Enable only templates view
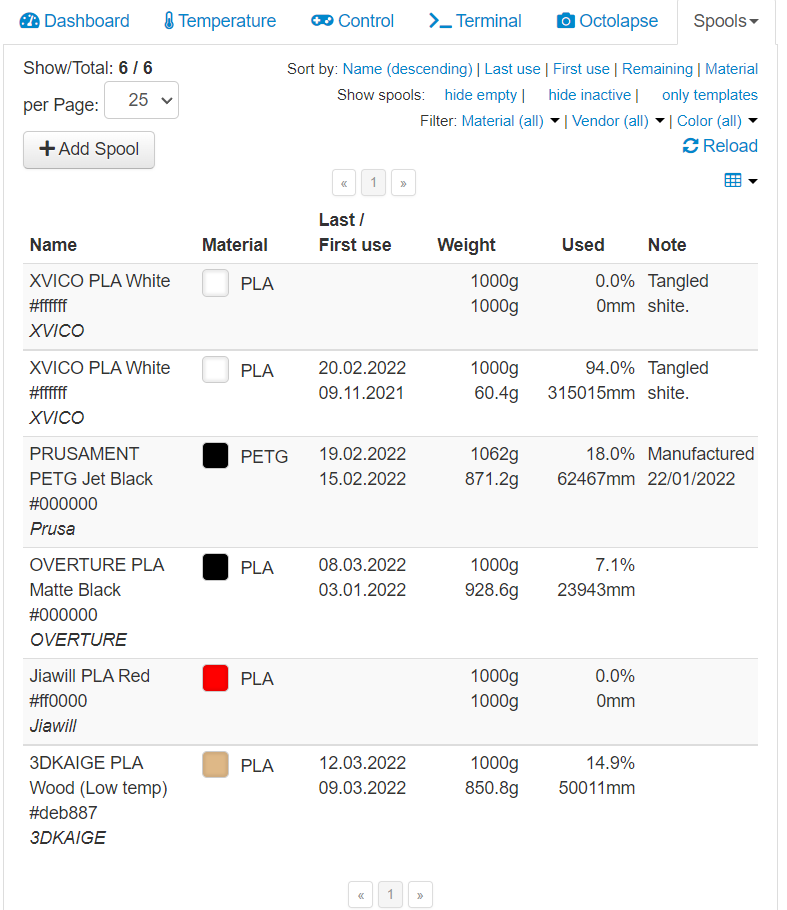 pyautogui.click(x=710, y=95)
